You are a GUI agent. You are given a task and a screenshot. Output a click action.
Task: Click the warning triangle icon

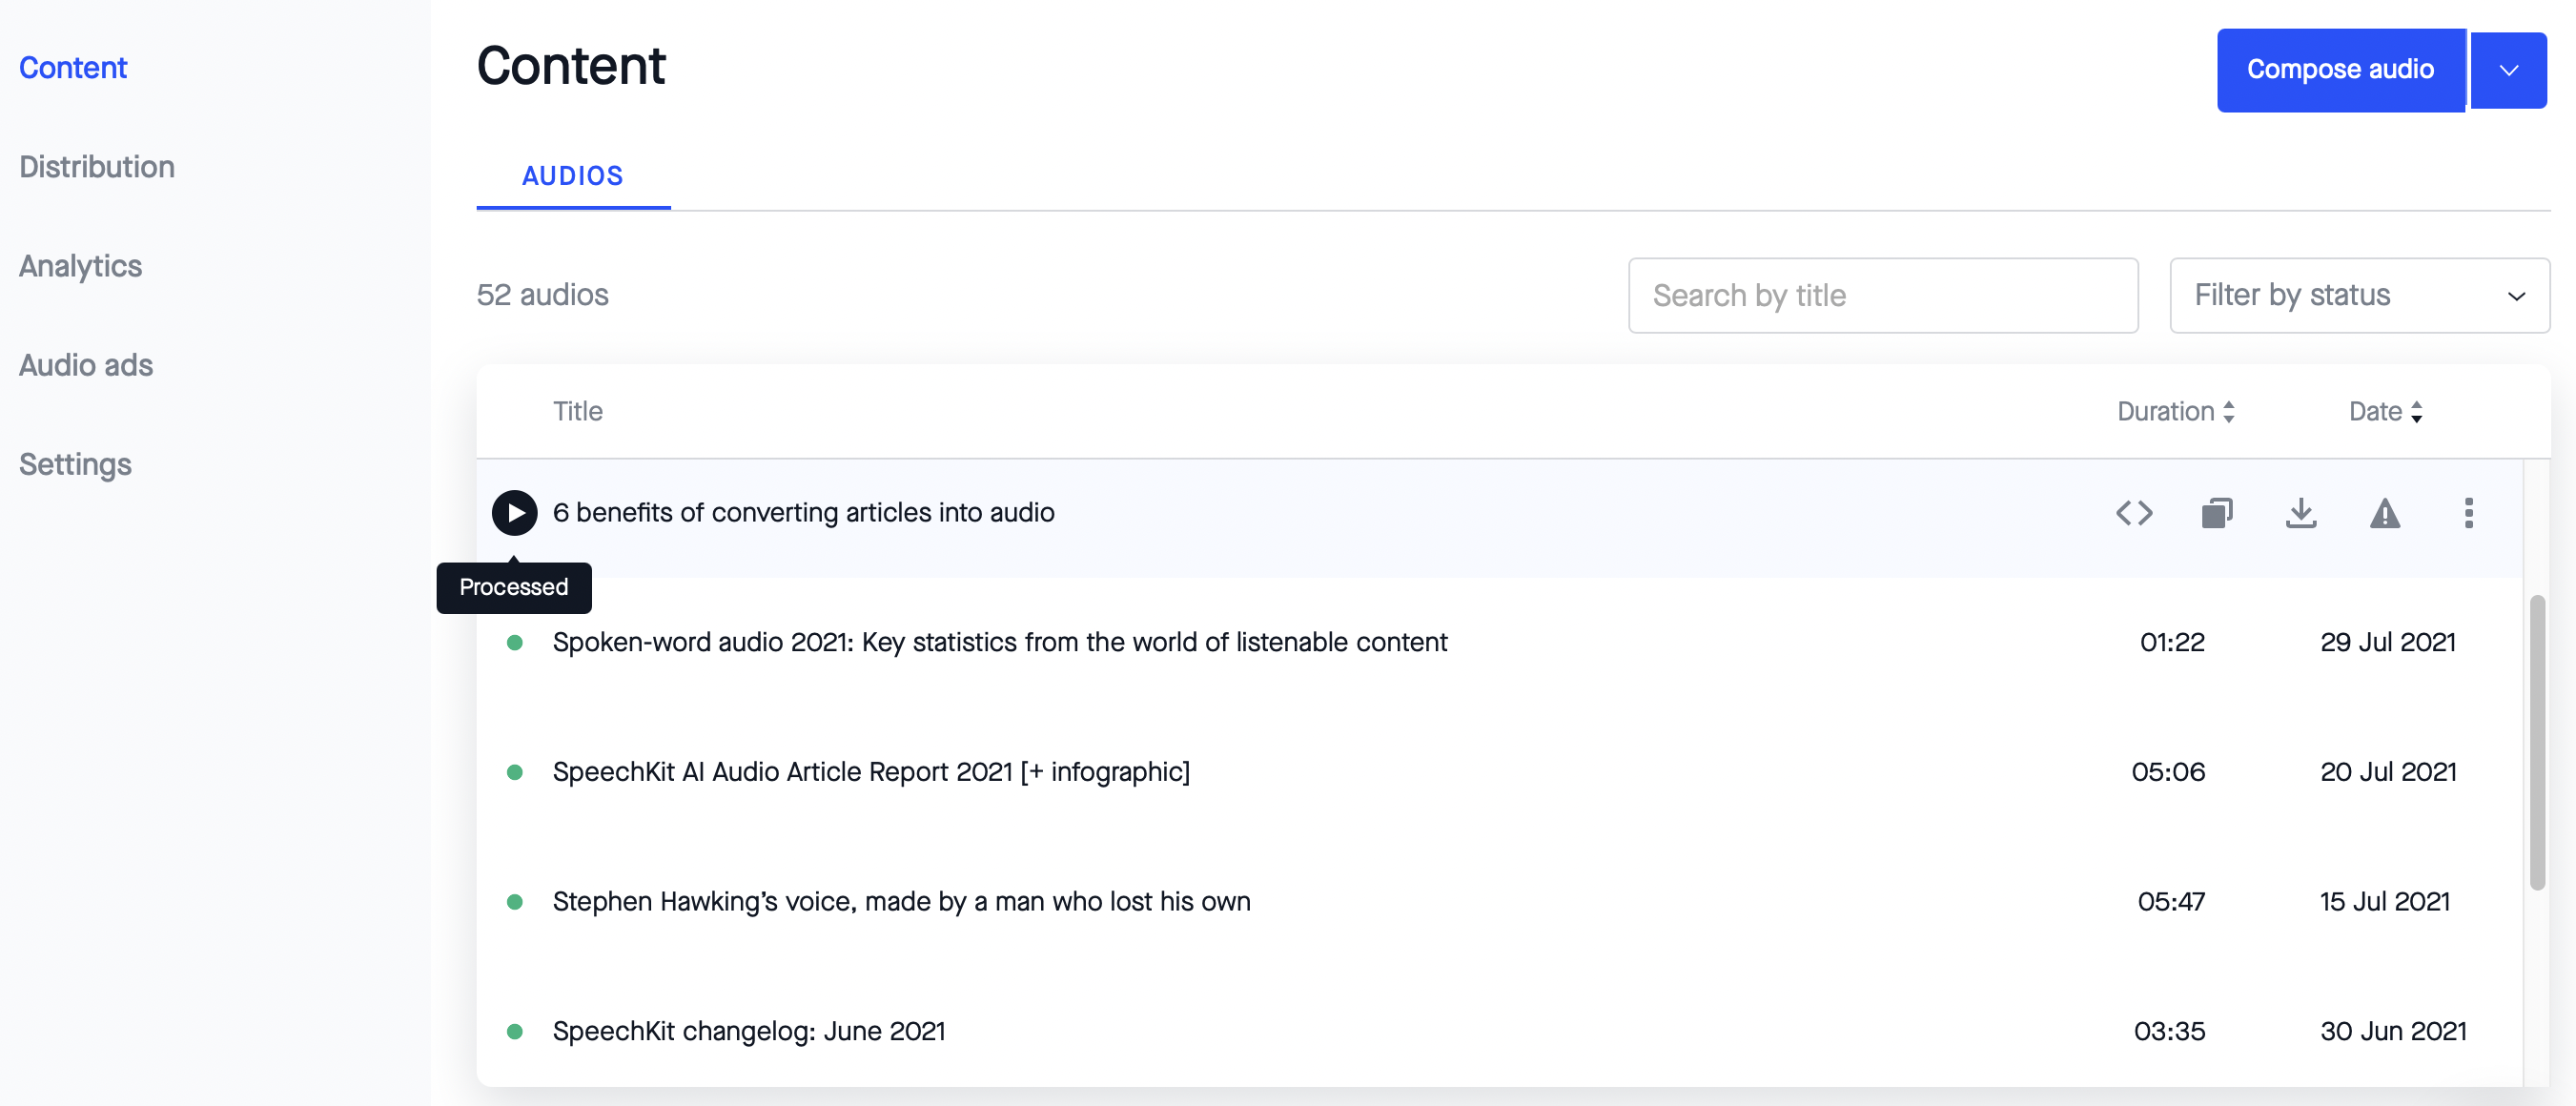(2384, 514)
